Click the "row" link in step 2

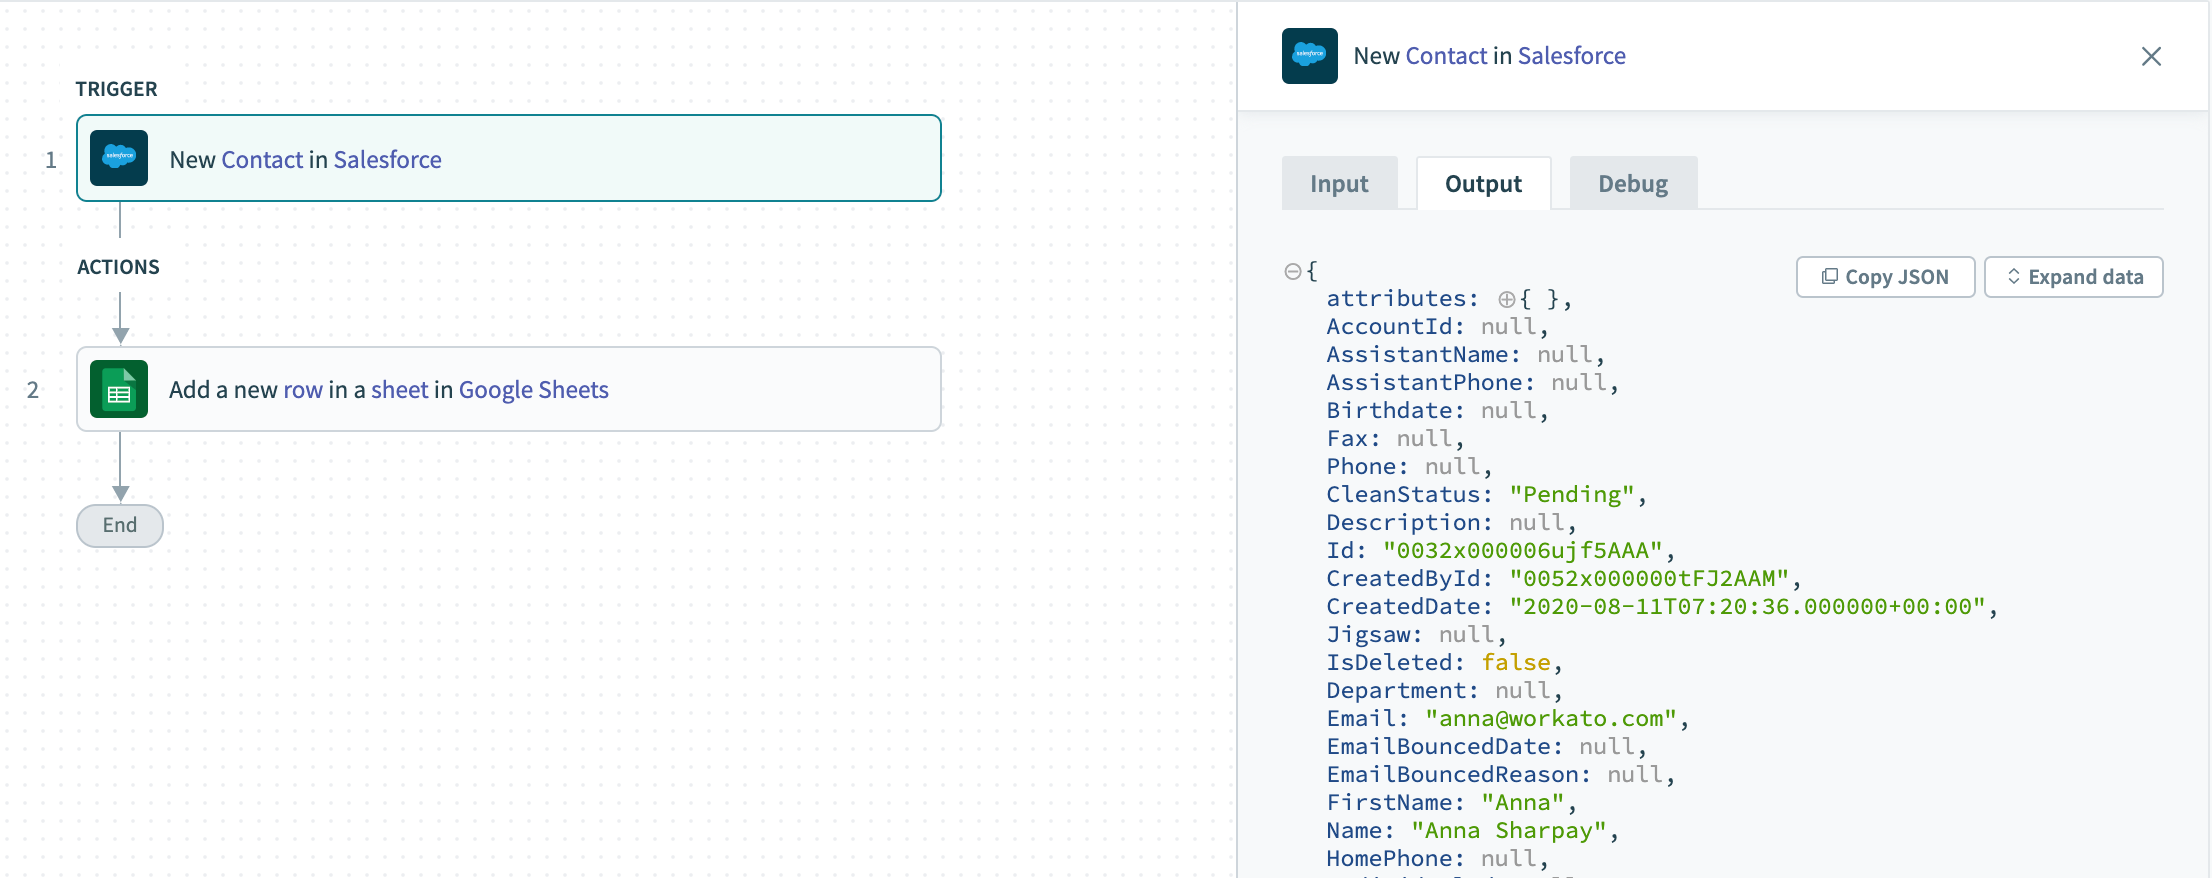tap(303, 390)
